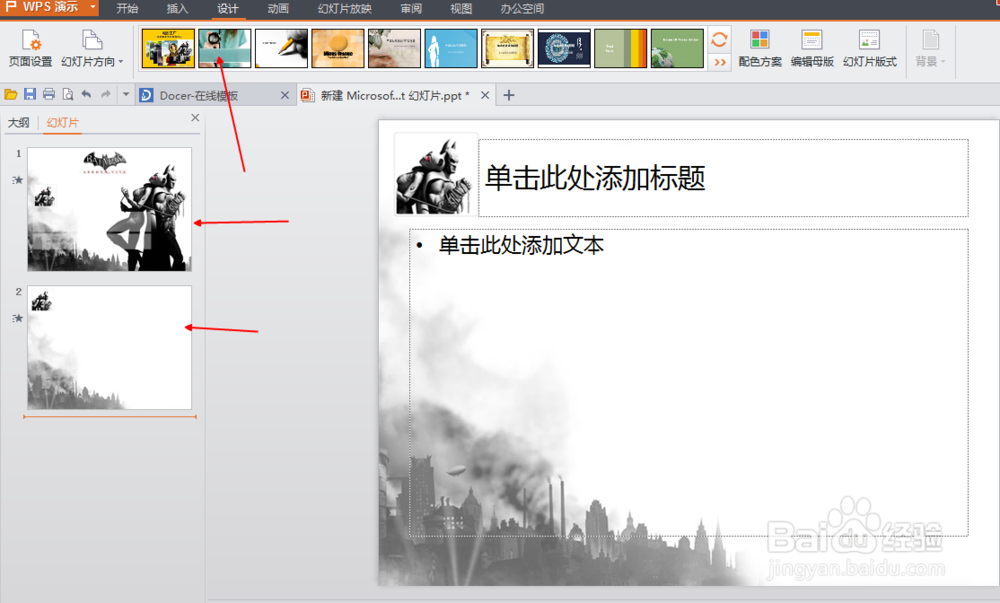Close the slide thumbnail panel

(195, 117)
